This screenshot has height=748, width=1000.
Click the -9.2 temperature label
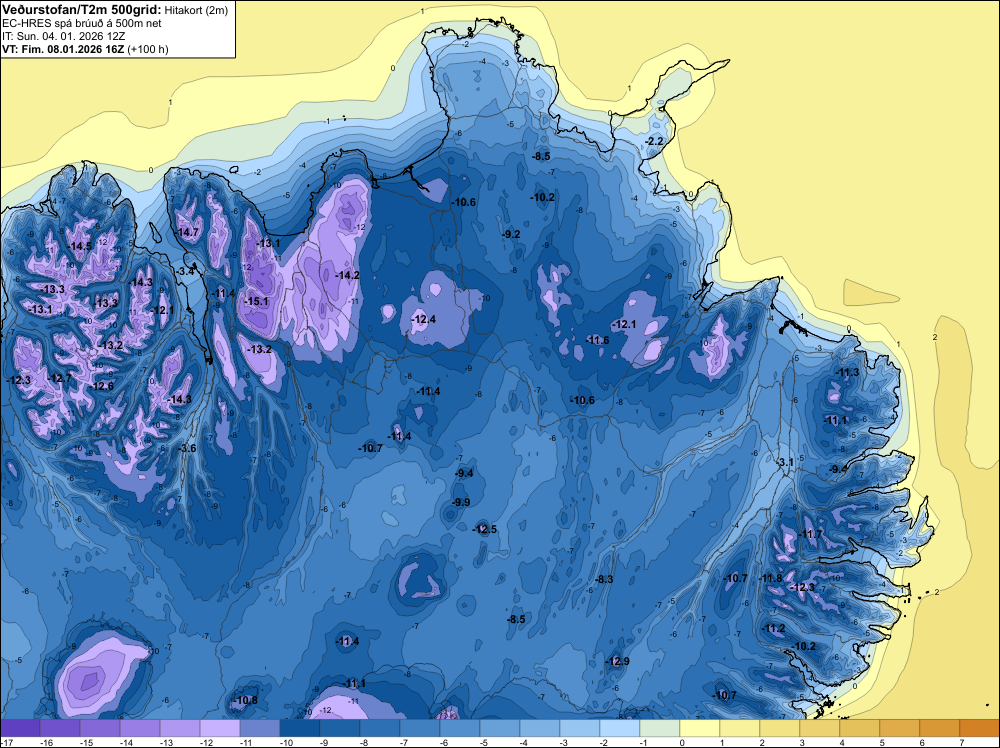pos(511,234)
